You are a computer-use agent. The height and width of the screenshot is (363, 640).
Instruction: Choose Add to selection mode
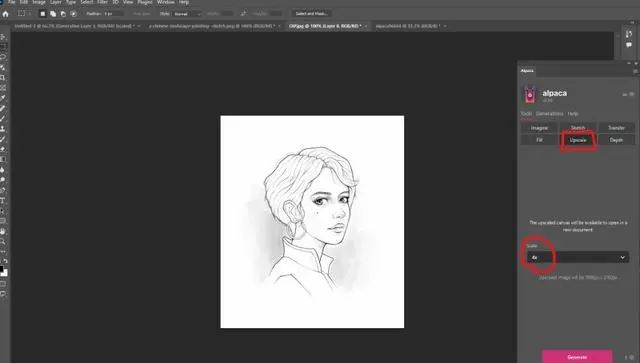(53, 14)
